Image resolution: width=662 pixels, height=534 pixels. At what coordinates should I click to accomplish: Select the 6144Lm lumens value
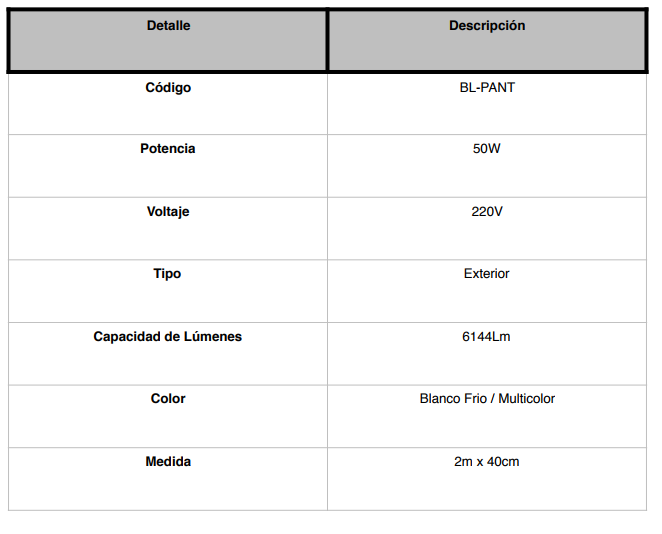[x=486, y=336]
